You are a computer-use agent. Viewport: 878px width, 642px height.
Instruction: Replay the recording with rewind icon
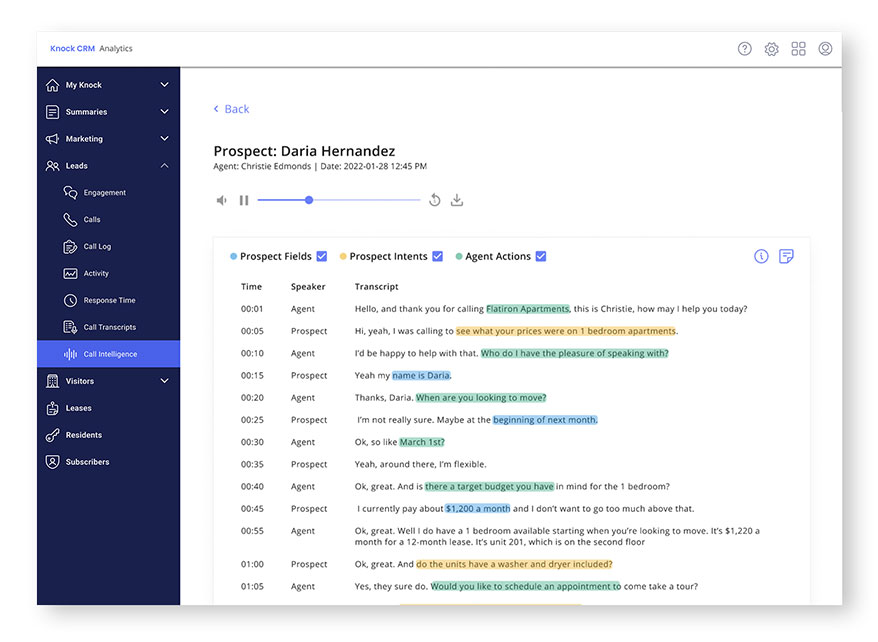(x=435, y=200)
